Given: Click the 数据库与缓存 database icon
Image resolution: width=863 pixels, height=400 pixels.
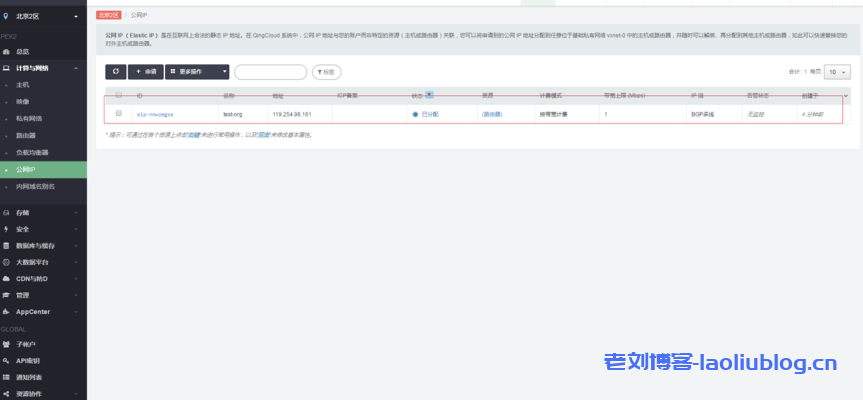Looking at the screenshot, I should point(7,245).
